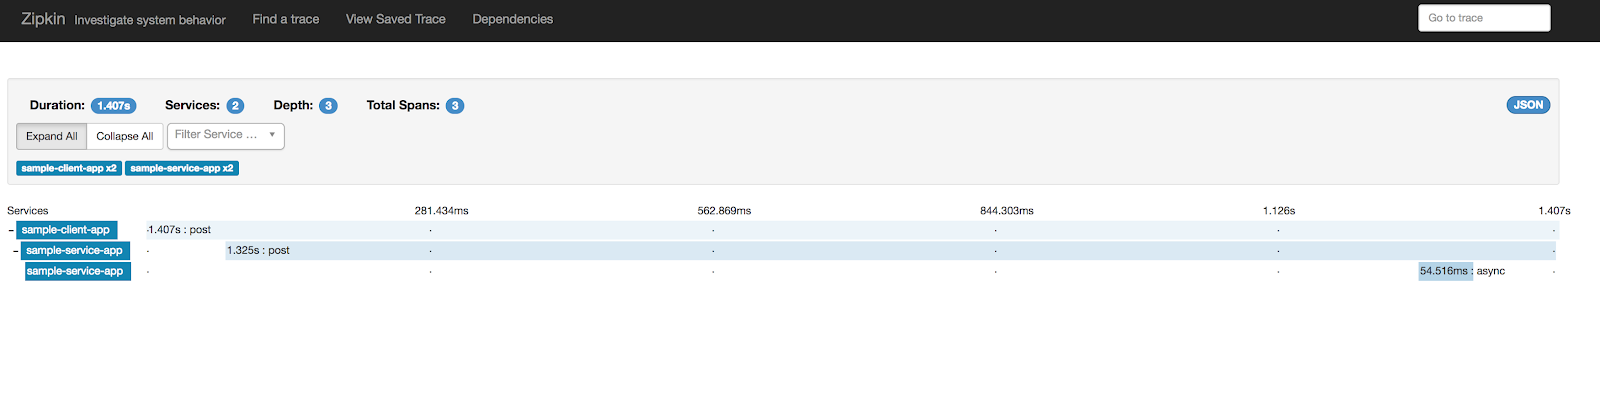Viewport: 1600px width, 410px height.
Task: Collapse the sample-client-app span row
Action: tap(11, 230)
